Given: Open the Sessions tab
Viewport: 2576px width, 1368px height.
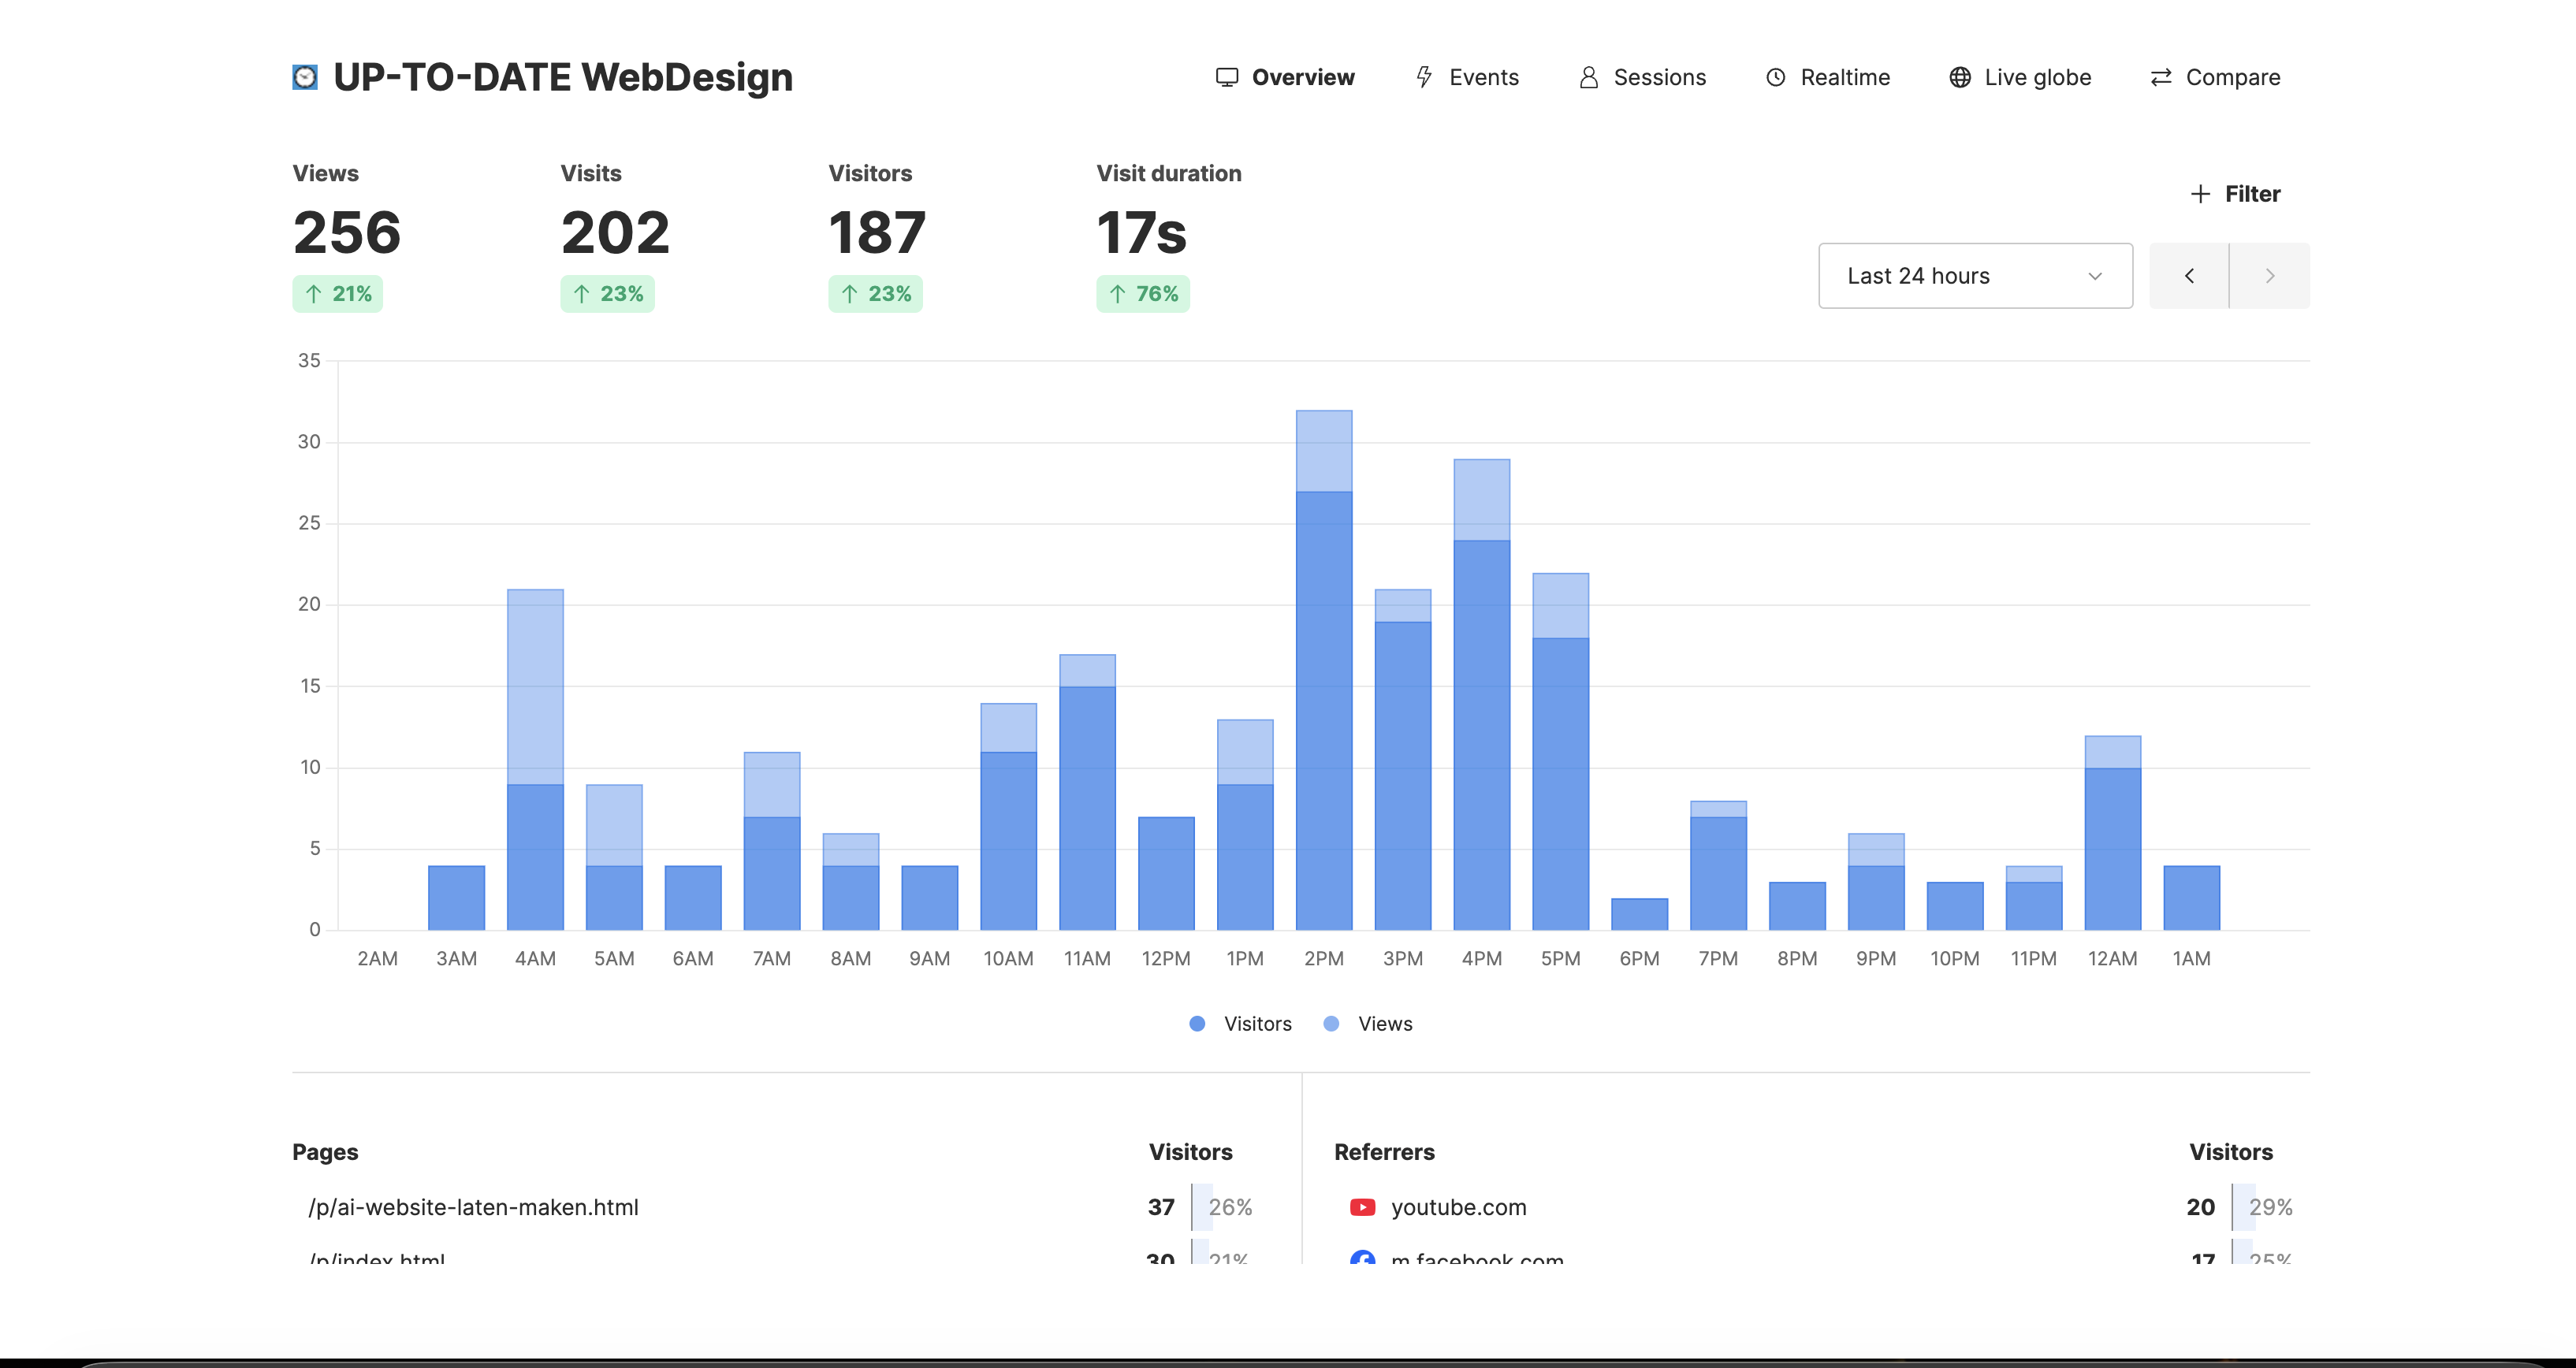Looking at the screenshot, I should click(1642, 77).
